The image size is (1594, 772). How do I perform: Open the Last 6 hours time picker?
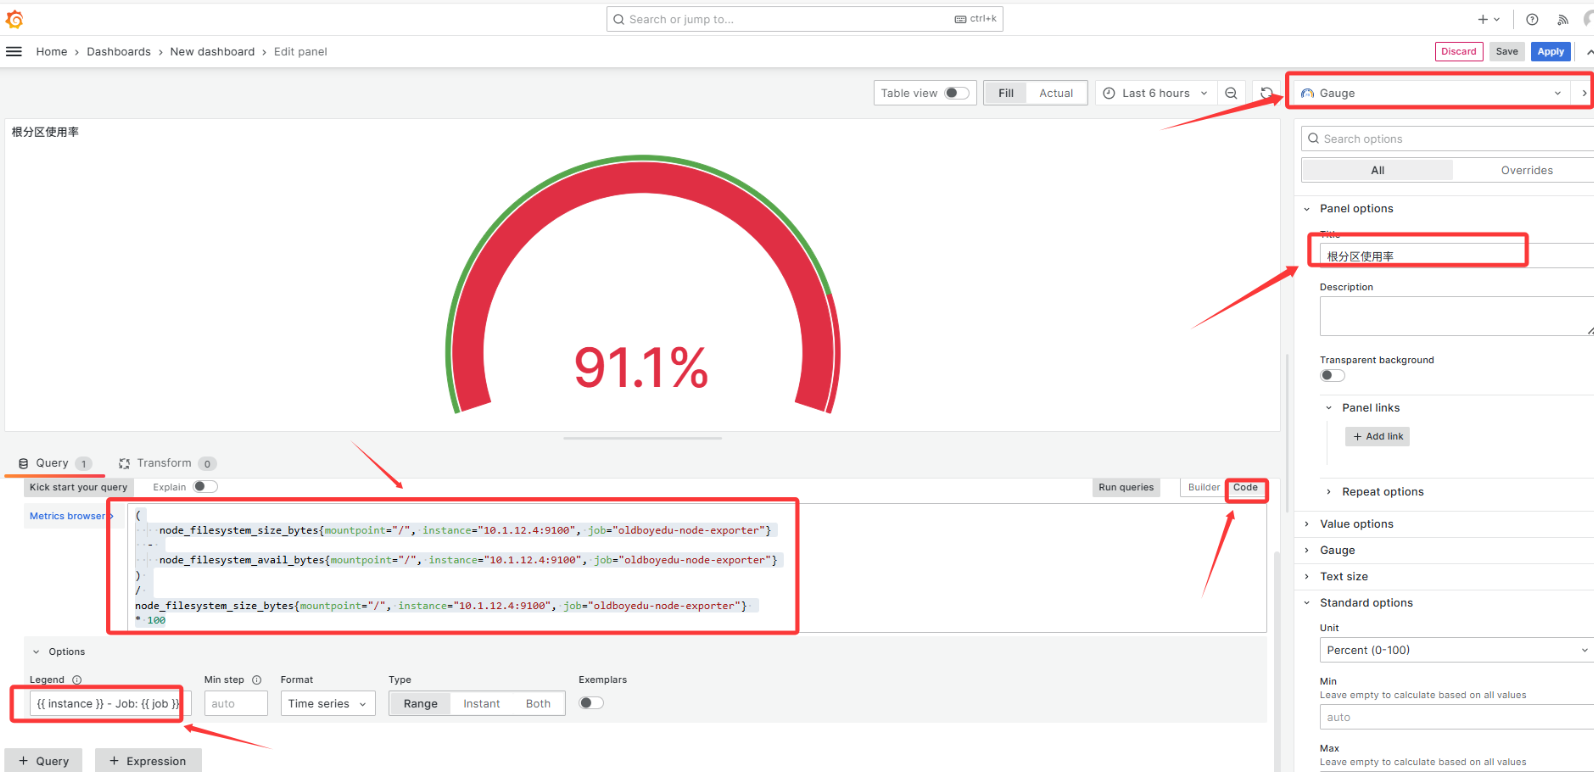click(x=1155, y=93)
